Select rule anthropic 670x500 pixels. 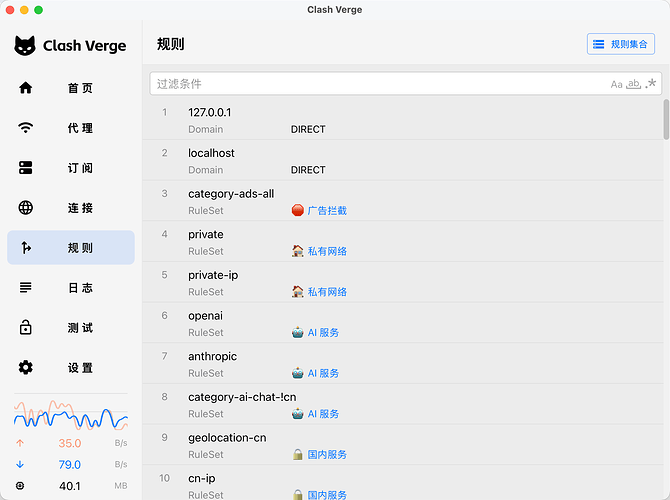click(x=403, y=363)
